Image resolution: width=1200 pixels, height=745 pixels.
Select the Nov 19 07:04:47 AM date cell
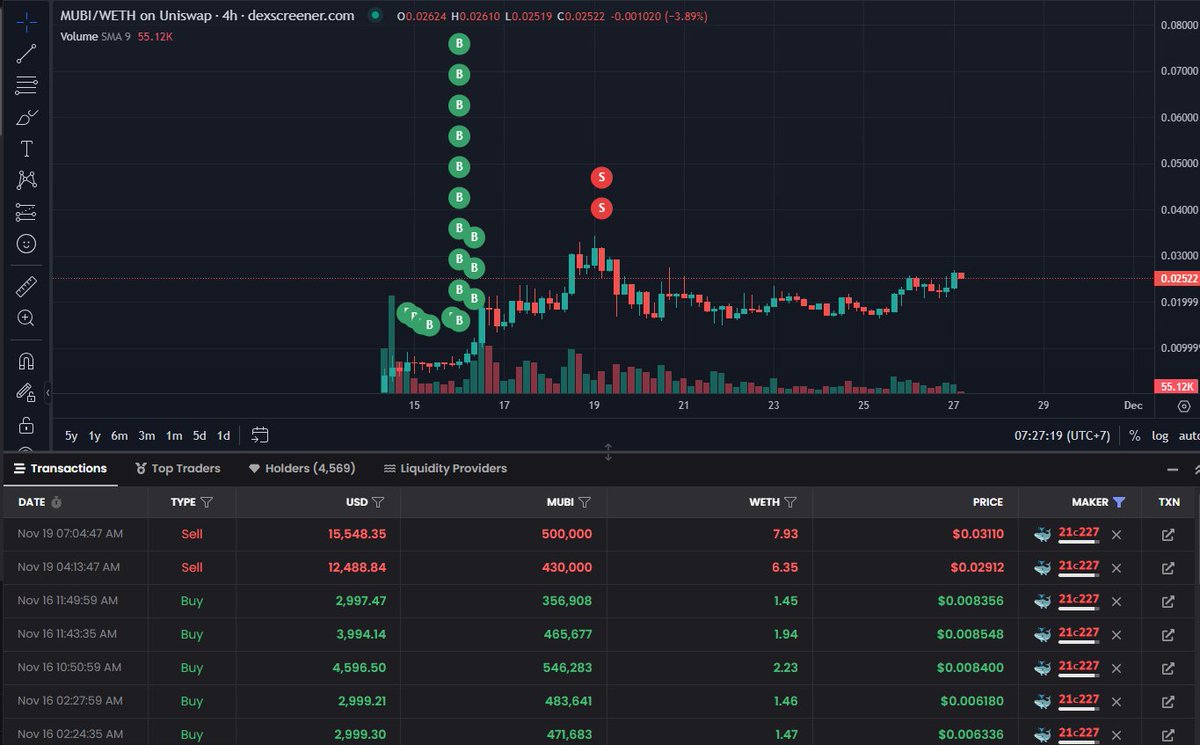[70, 534]
